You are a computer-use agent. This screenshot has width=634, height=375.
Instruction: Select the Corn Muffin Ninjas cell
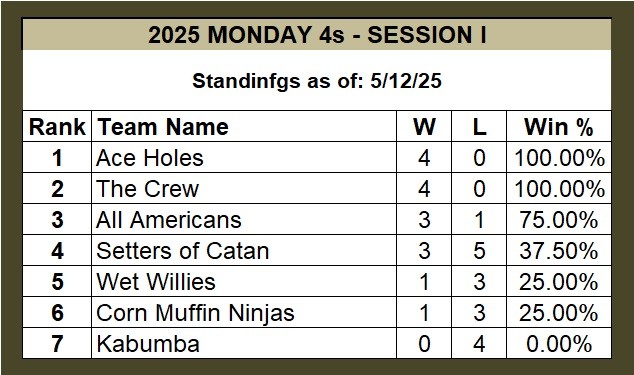coord(244,312)
